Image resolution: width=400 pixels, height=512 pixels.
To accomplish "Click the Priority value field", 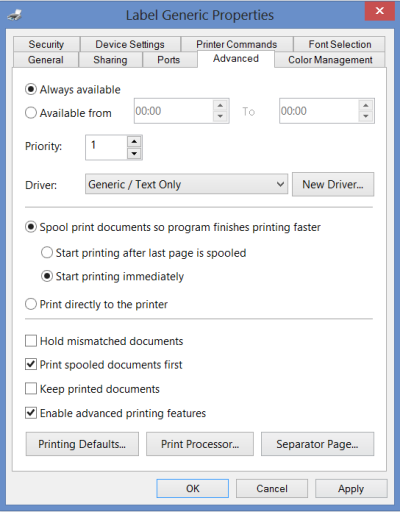I will [106, 147].
